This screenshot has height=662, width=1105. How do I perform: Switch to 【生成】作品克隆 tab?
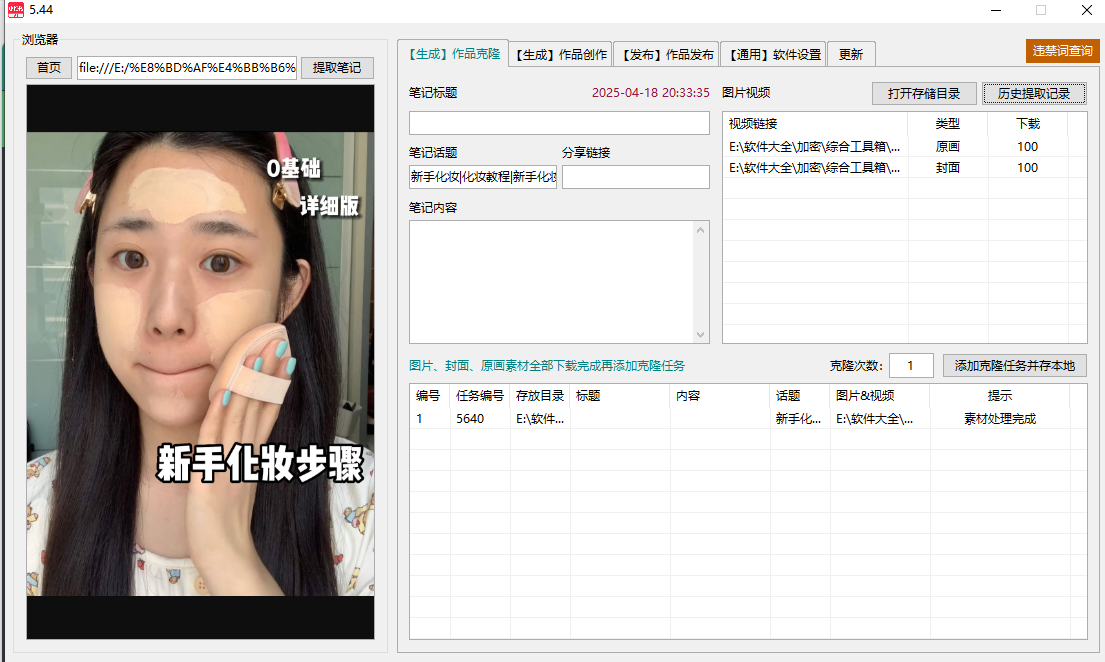click(x=454, y=54)
